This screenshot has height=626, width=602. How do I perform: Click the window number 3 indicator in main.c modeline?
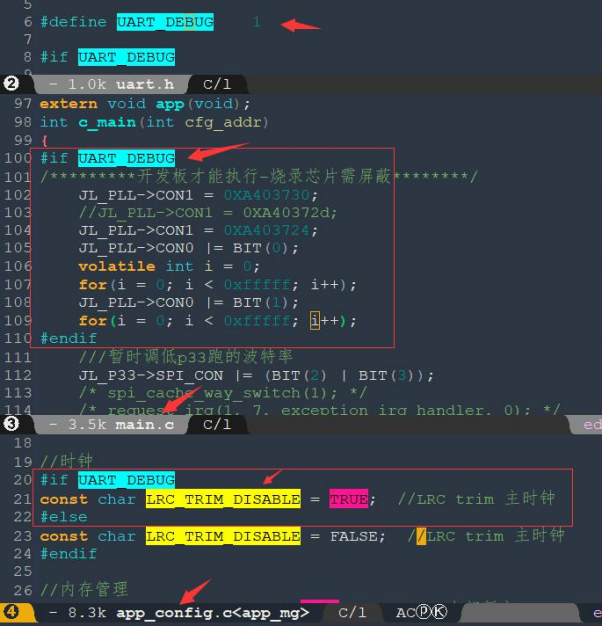click(11, 424)
